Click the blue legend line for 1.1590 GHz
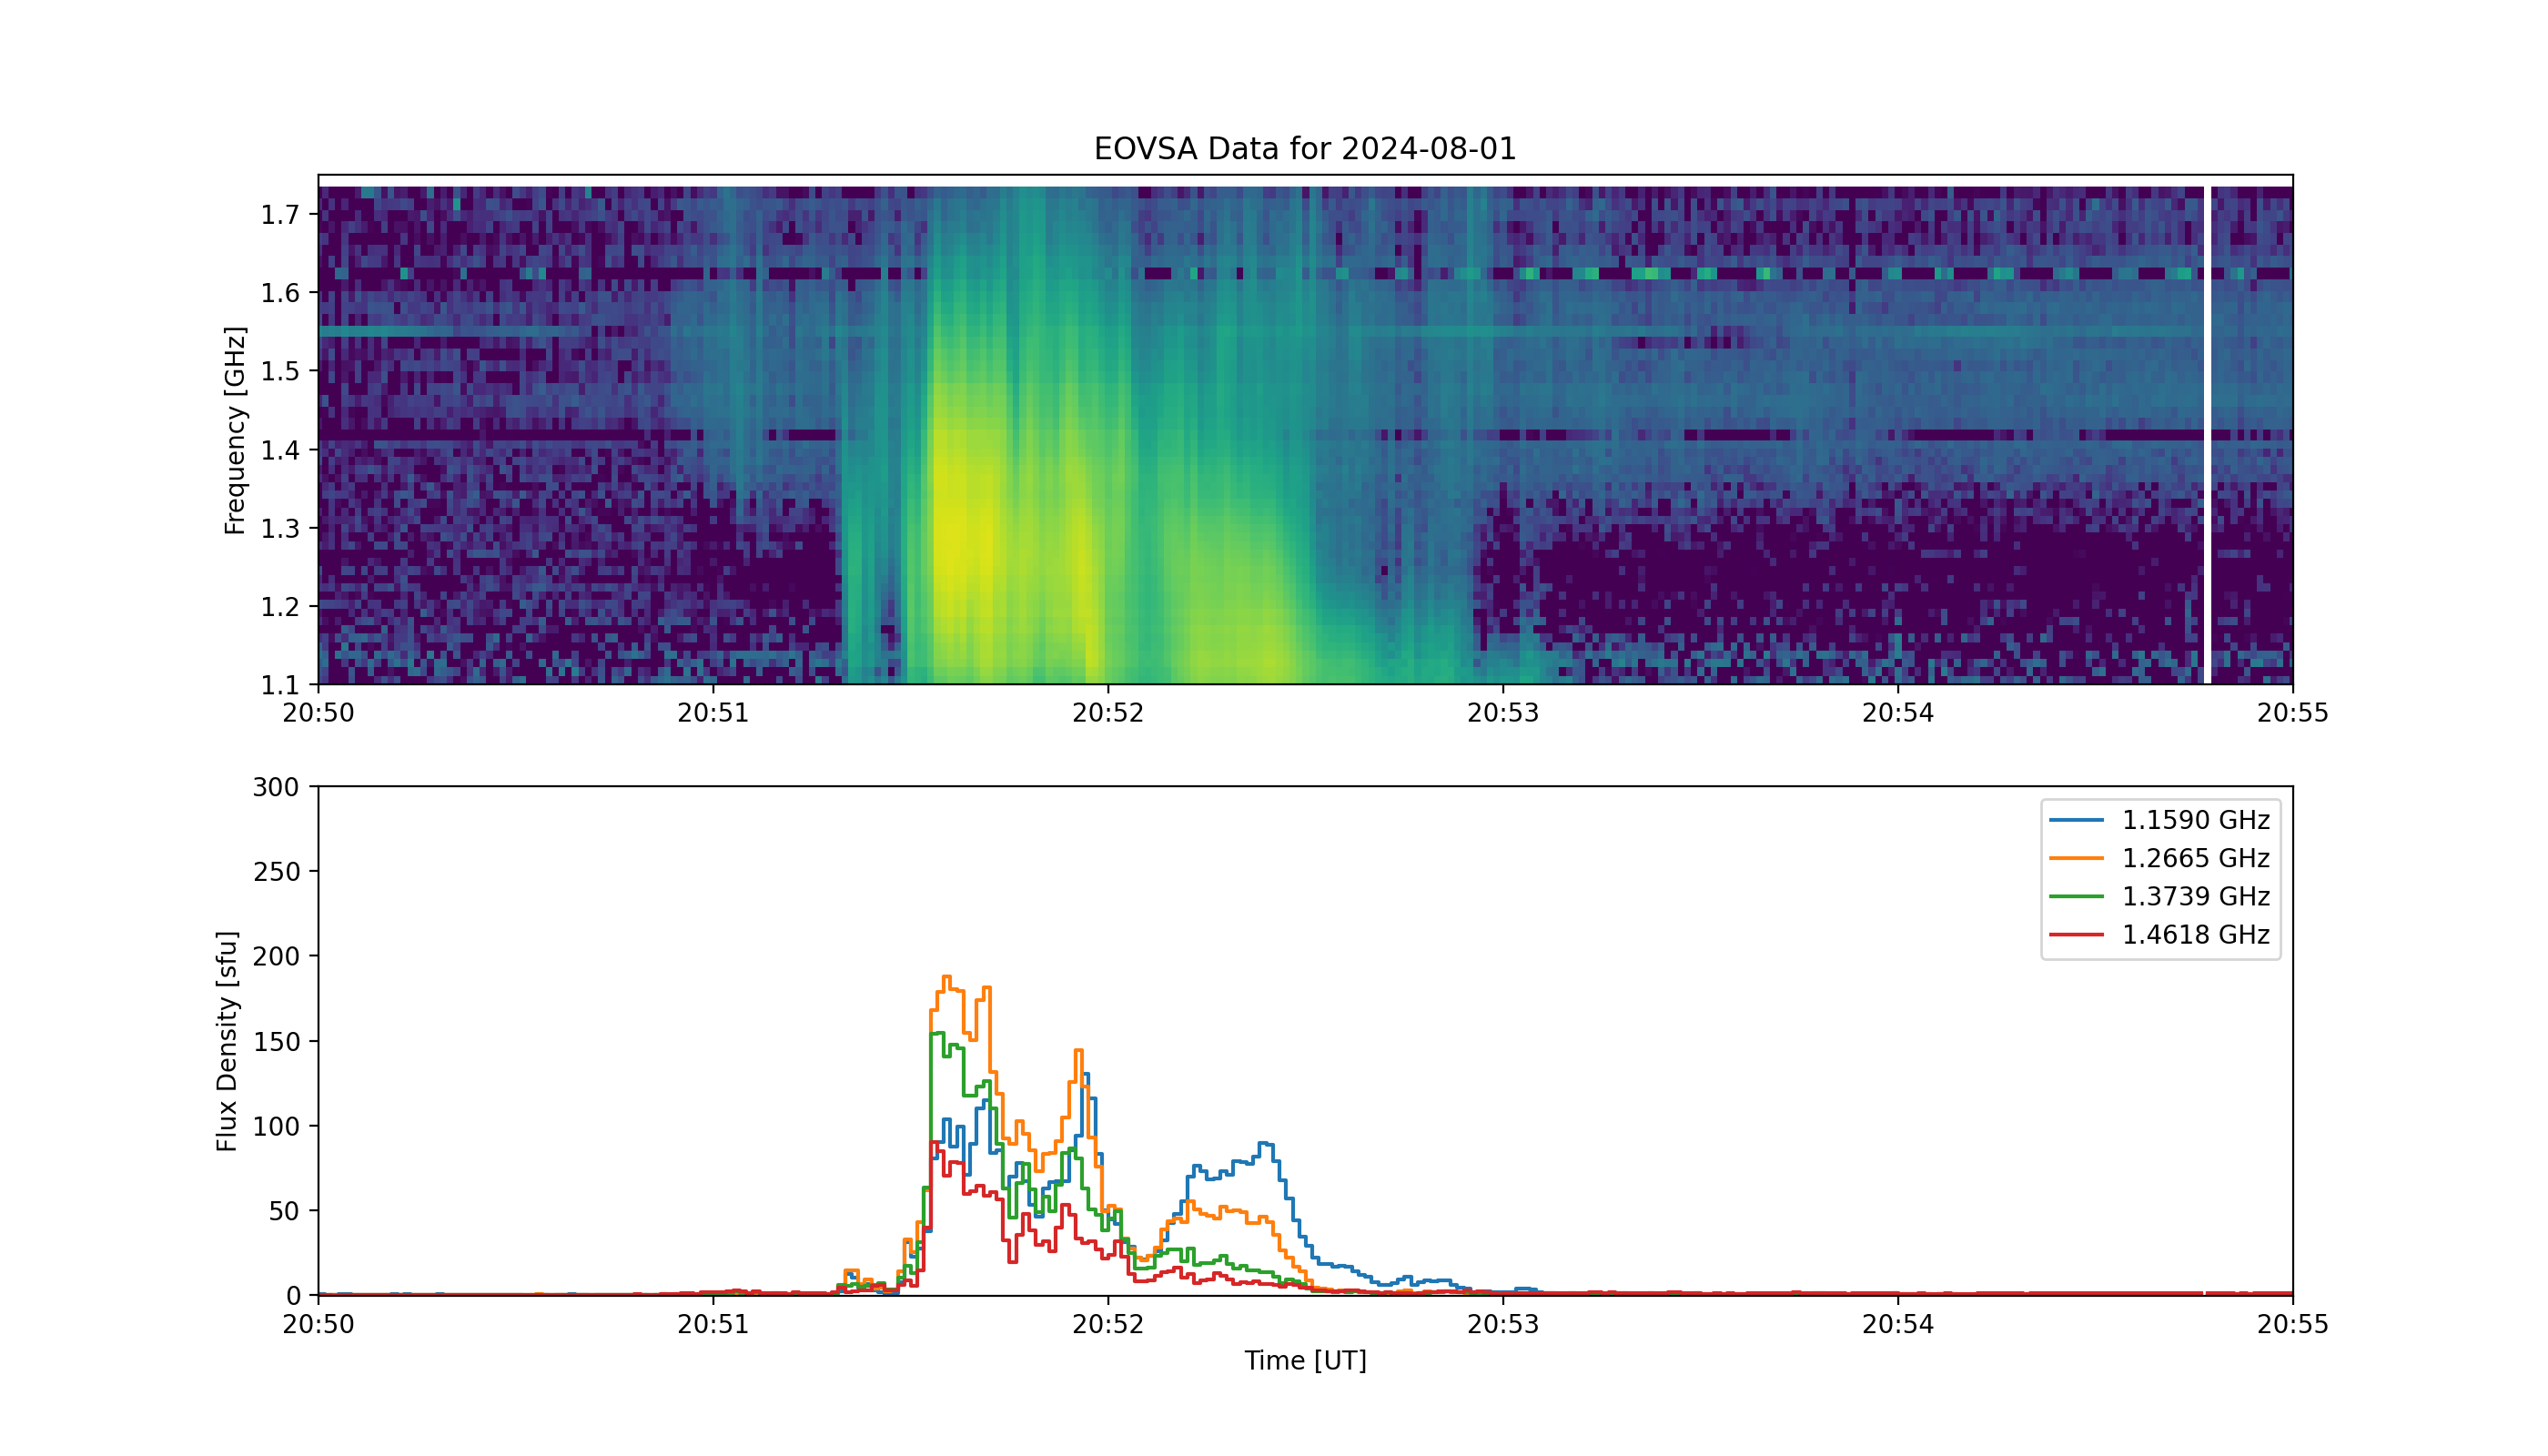Viewport: 2548px width, 1456px height. (2077, 820)
